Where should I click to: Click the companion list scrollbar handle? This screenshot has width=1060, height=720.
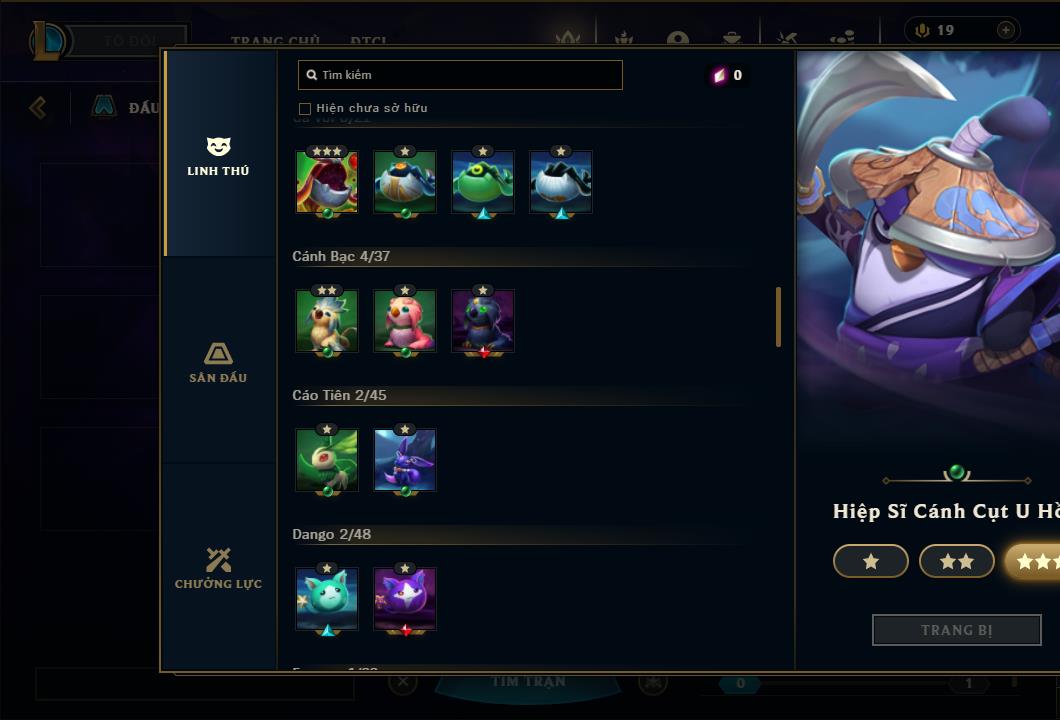[779, 317]
